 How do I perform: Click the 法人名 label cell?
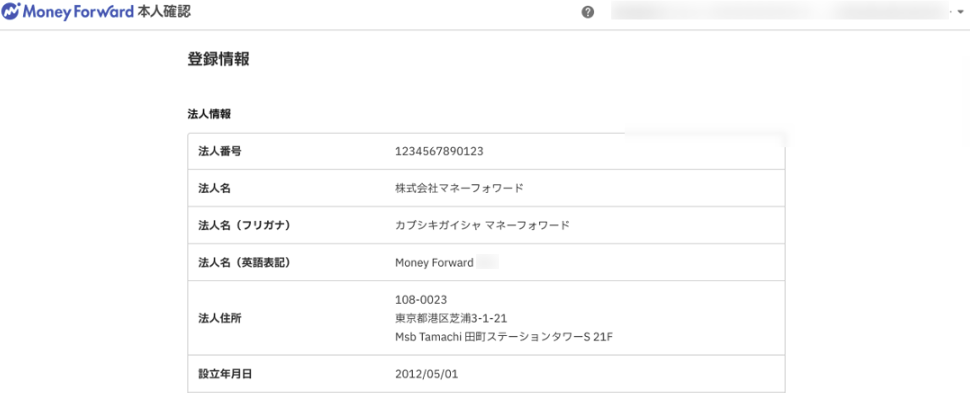214,188
